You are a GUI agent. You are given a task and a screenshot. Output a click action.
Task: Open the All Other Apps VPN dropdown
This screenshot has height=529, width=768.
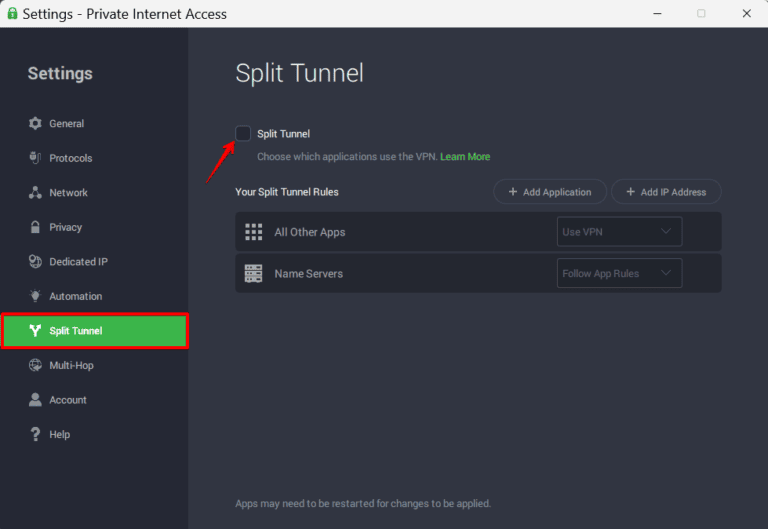619,232
